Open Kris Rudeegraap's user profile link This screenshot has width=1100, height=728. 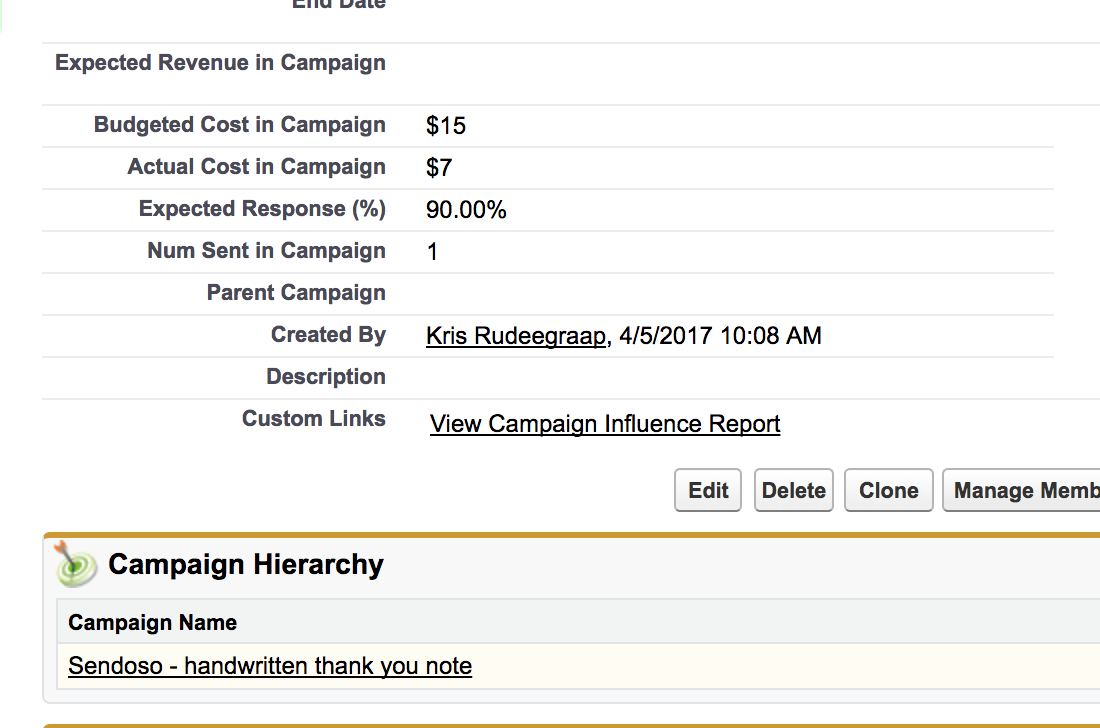click(516, 336)
